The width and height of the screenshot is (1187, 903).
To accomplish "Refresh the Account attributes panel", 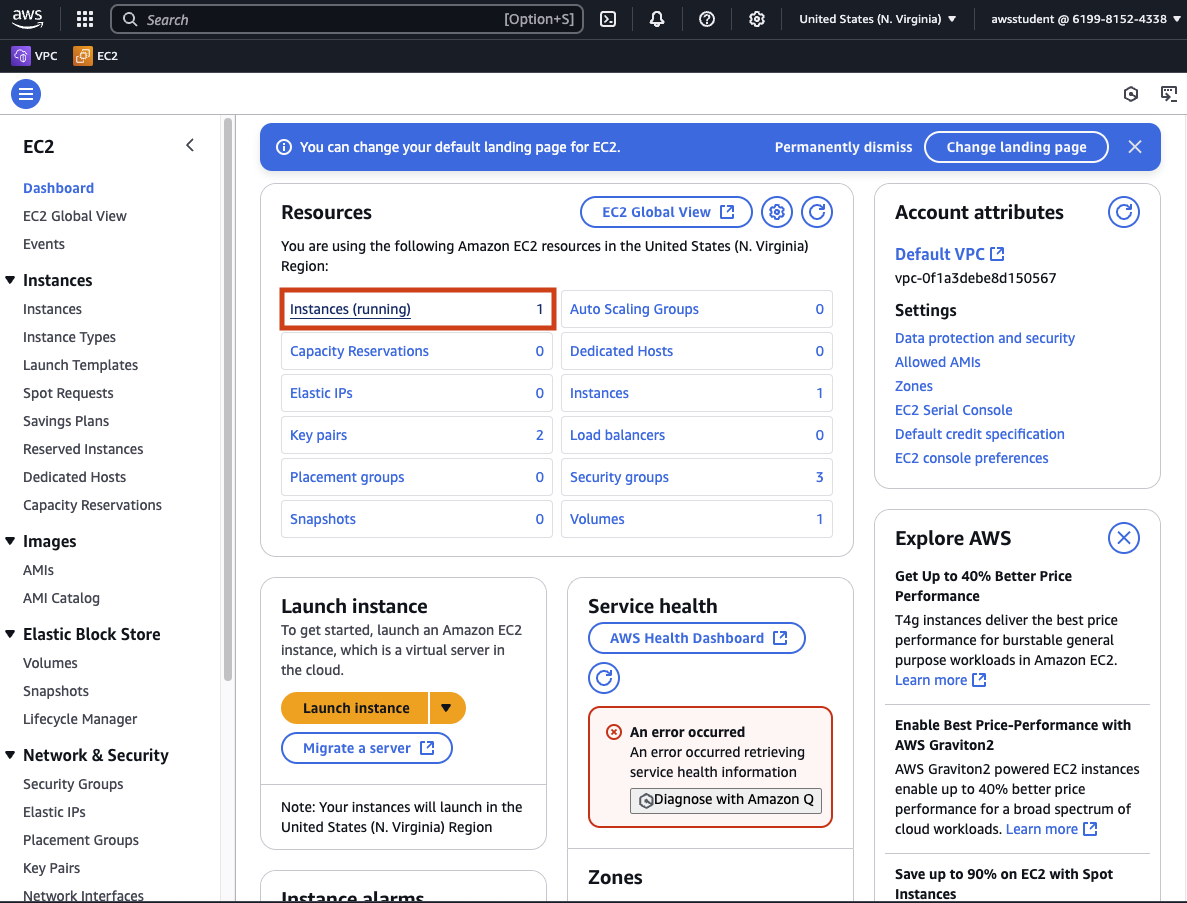I will [1124, 212].
